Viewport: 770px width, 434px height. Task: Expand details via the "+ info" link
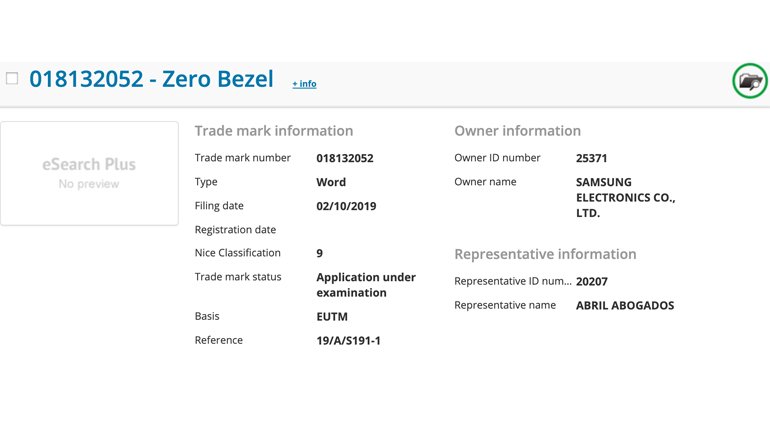coord(304,84)
